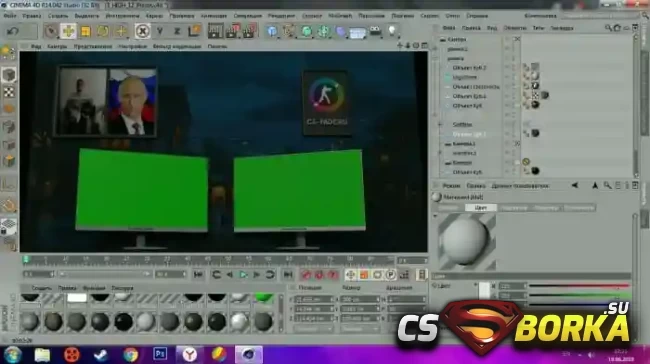Open the Создать main menu
Image resolution: width=650 pixels, height=364 pixels.
[x=58, y=16]
